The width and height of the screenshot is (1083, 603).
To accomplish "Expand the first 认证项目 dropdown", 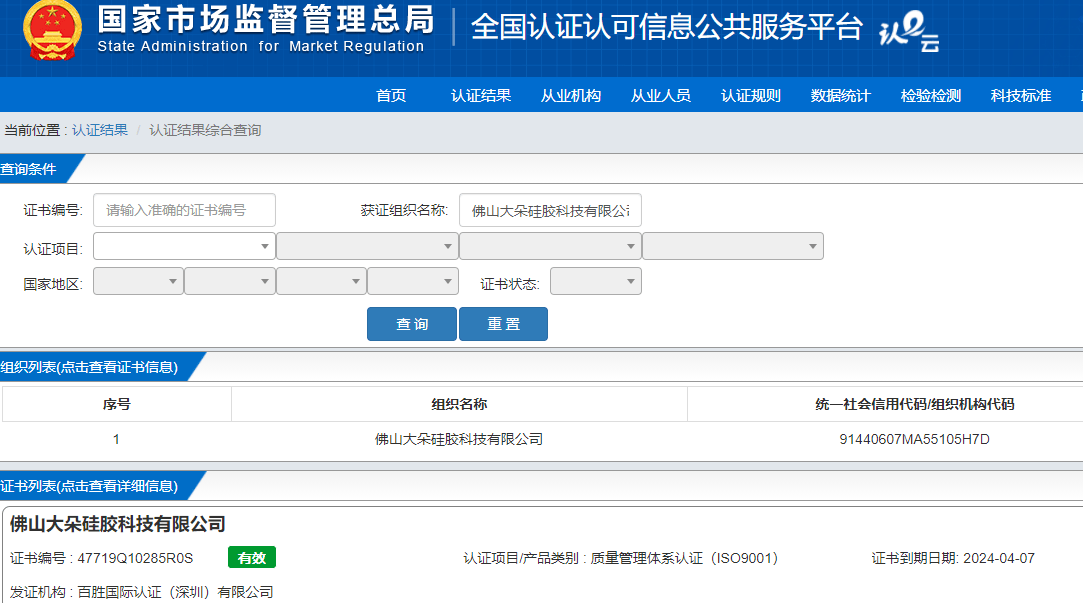I will point(184,246).
